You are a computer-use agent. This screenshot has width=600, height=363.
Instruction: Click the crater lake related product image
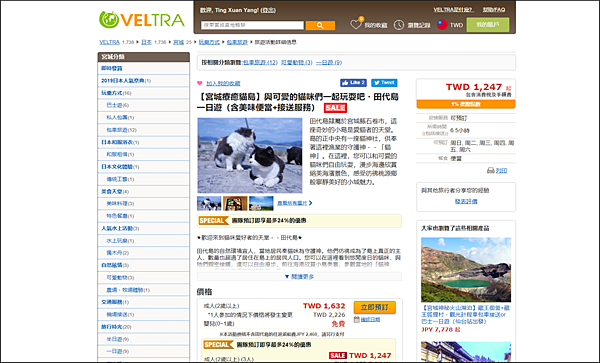tap(466, 270)
